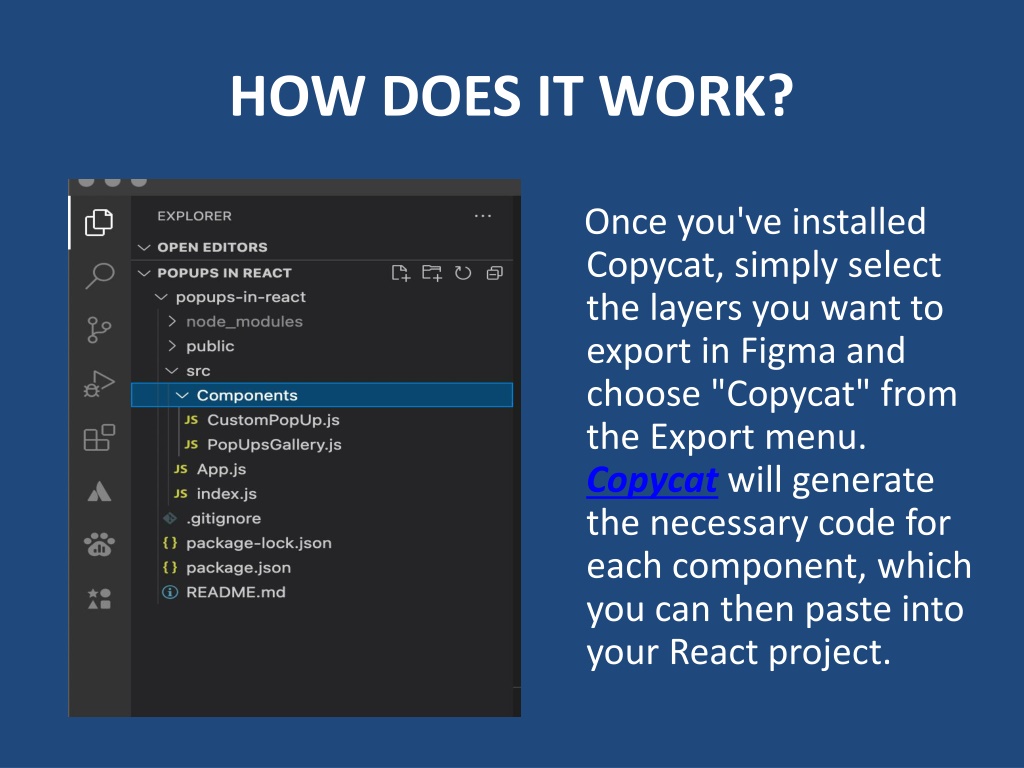Open CustomPopUp.js file
1024x768 pixels.
273,420
